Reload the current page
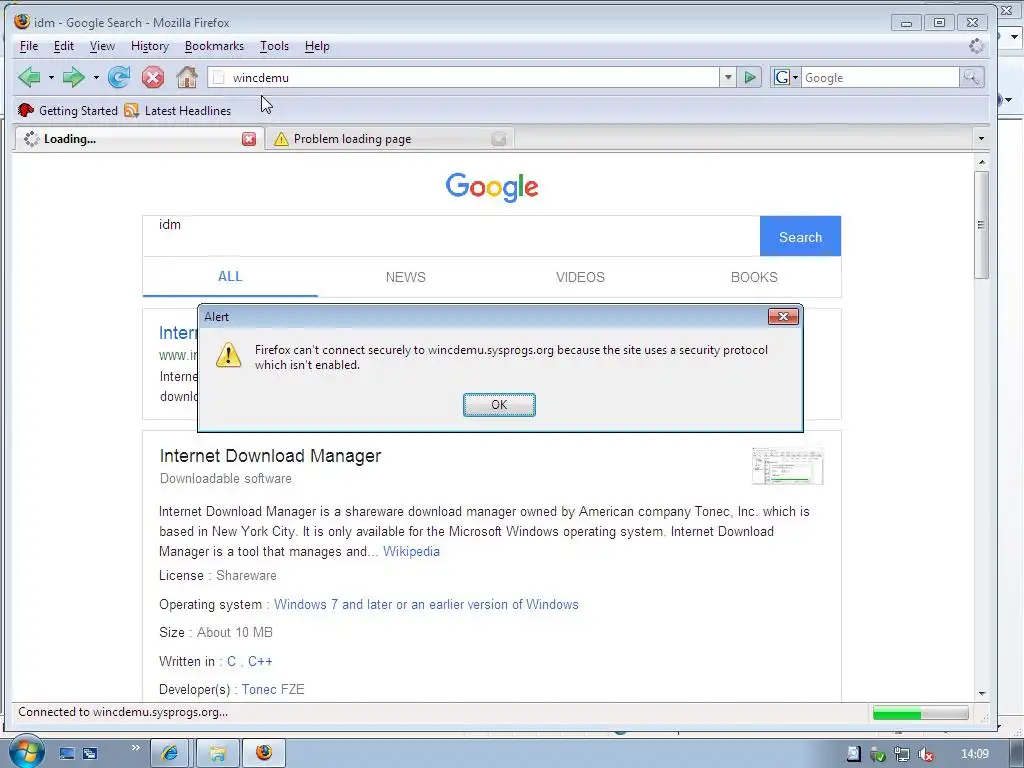 coord(119,78)
